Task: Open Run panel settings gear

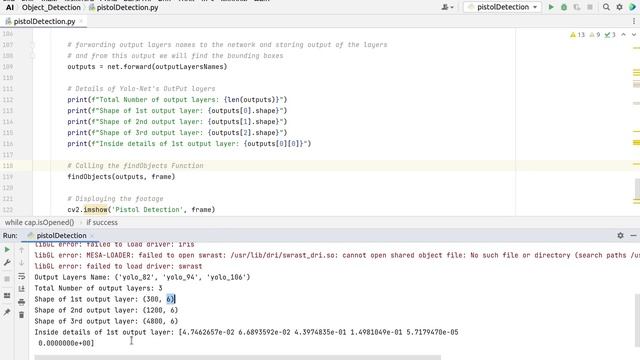Action: [620, 236]
